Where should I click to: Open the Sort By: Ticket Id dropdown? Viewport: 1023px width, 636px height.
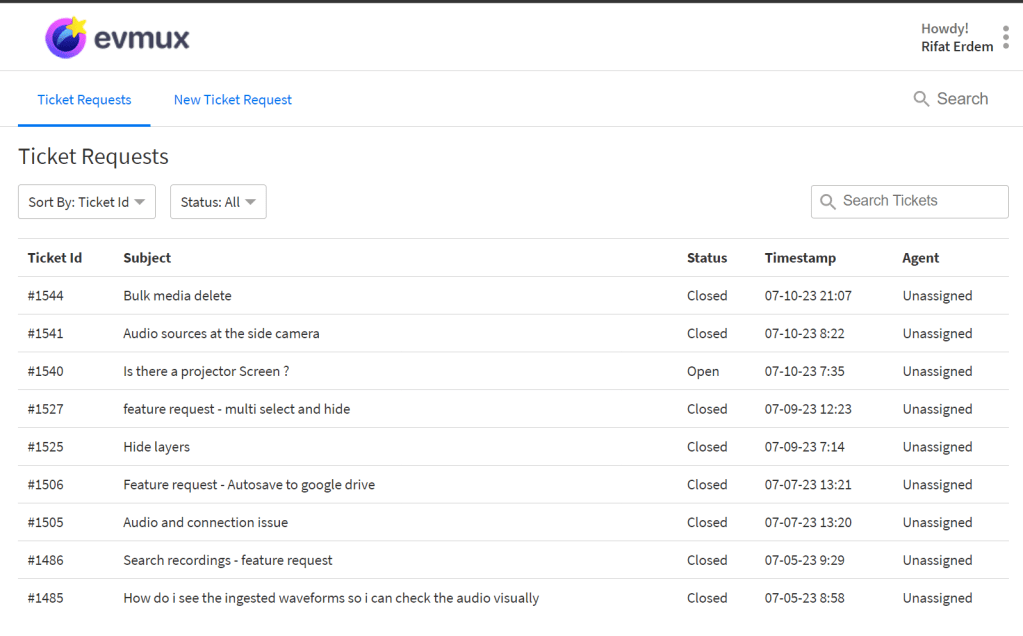[87, 202]
